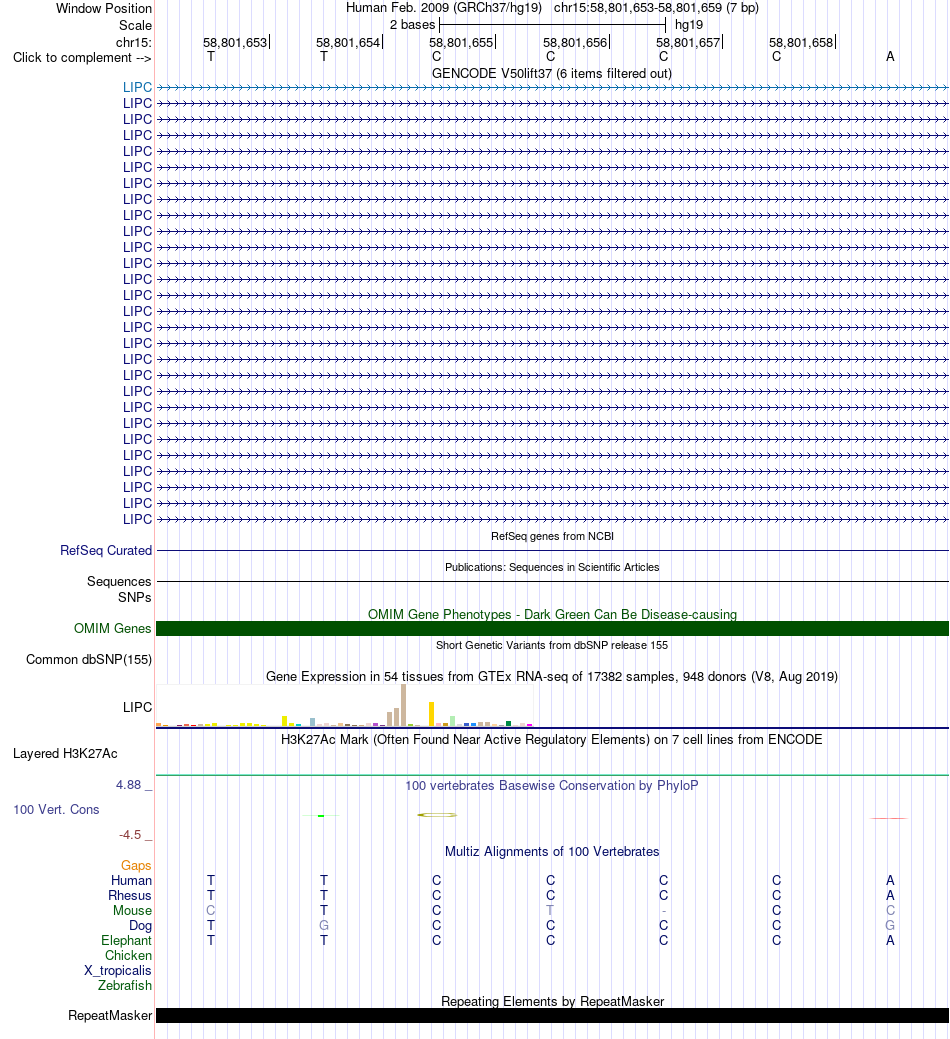Viewport: 950px width, 1039px height.
Task: Open Publications: Sequences in Scientific Articles title
Action: click(x=552, y=567)
